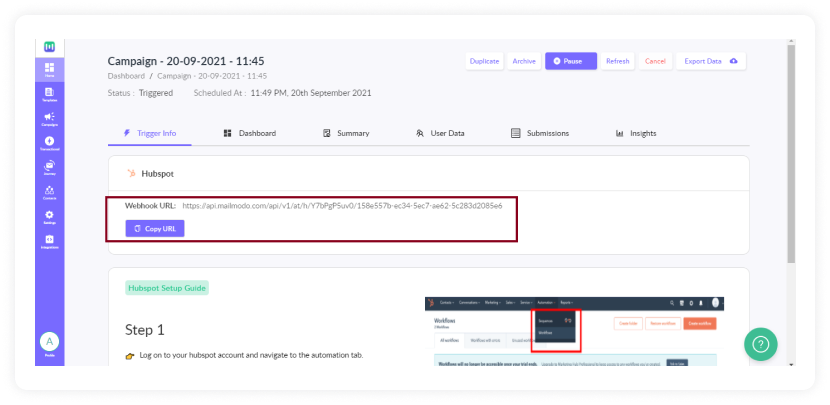Open the Integrations sidebar icon

pyautogui.click(x=50, y=241)
